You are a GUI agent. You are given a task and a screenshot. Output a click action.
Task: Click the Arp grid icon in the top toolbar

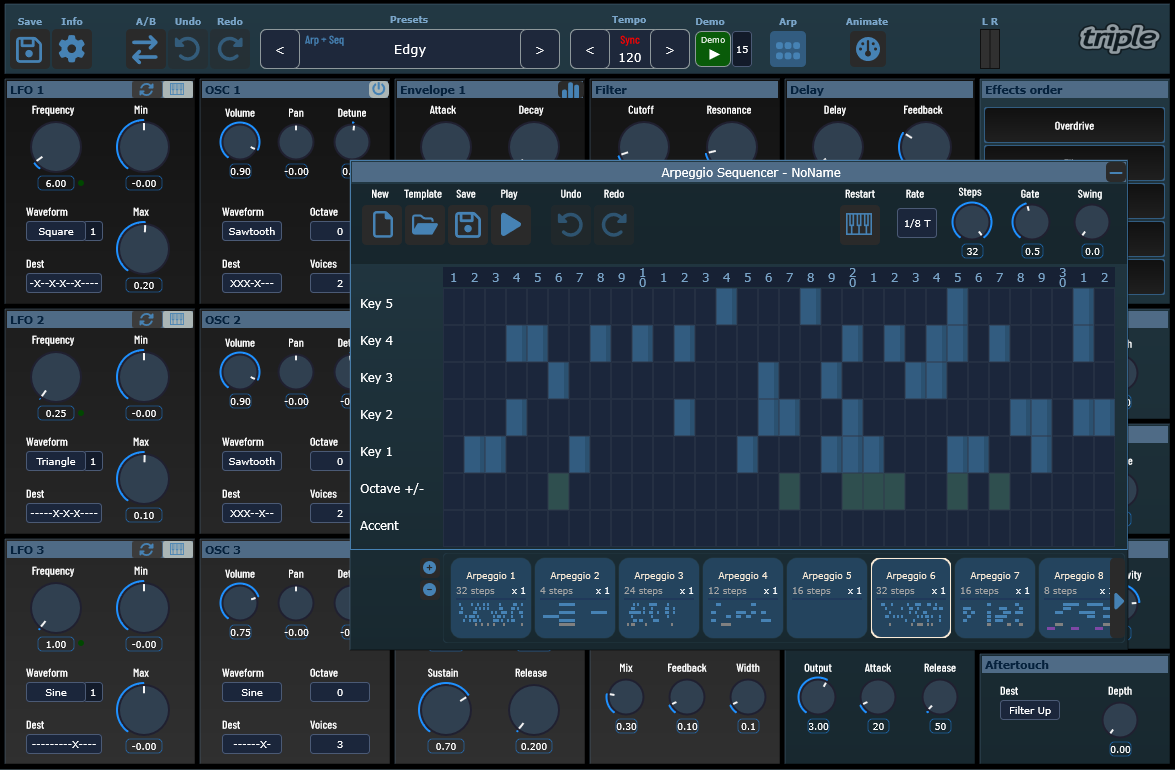[x=788, y=47]
